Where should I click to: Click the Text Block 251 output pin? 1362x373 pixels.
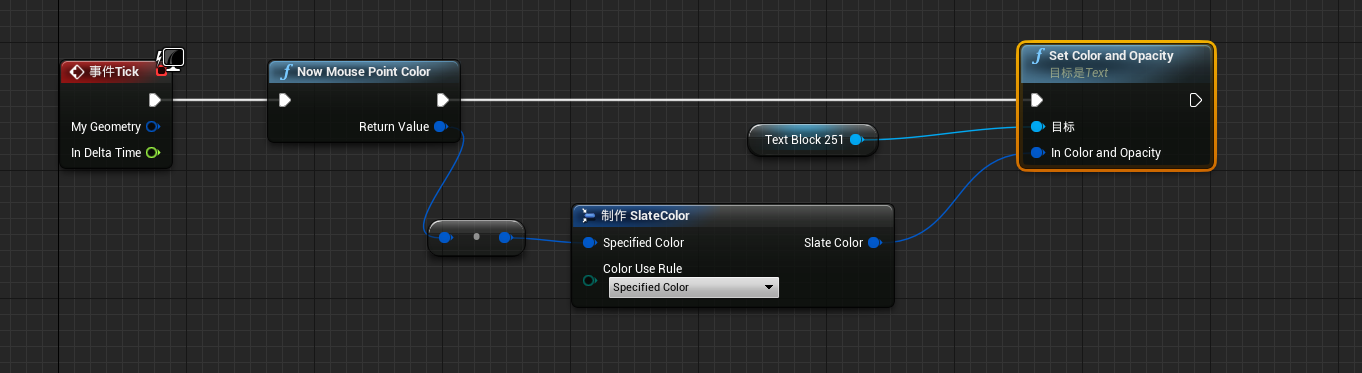coord(857,140)
